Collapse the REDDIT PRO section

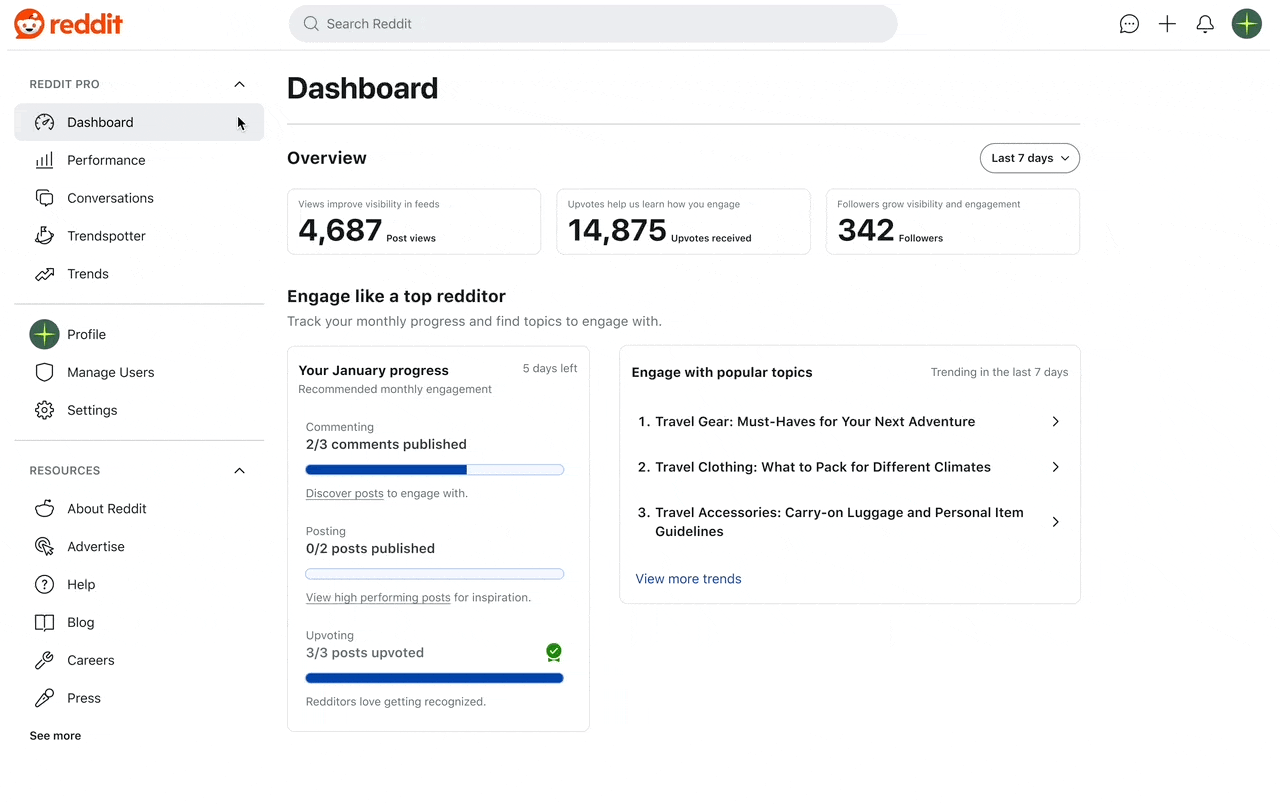(239, 84)
